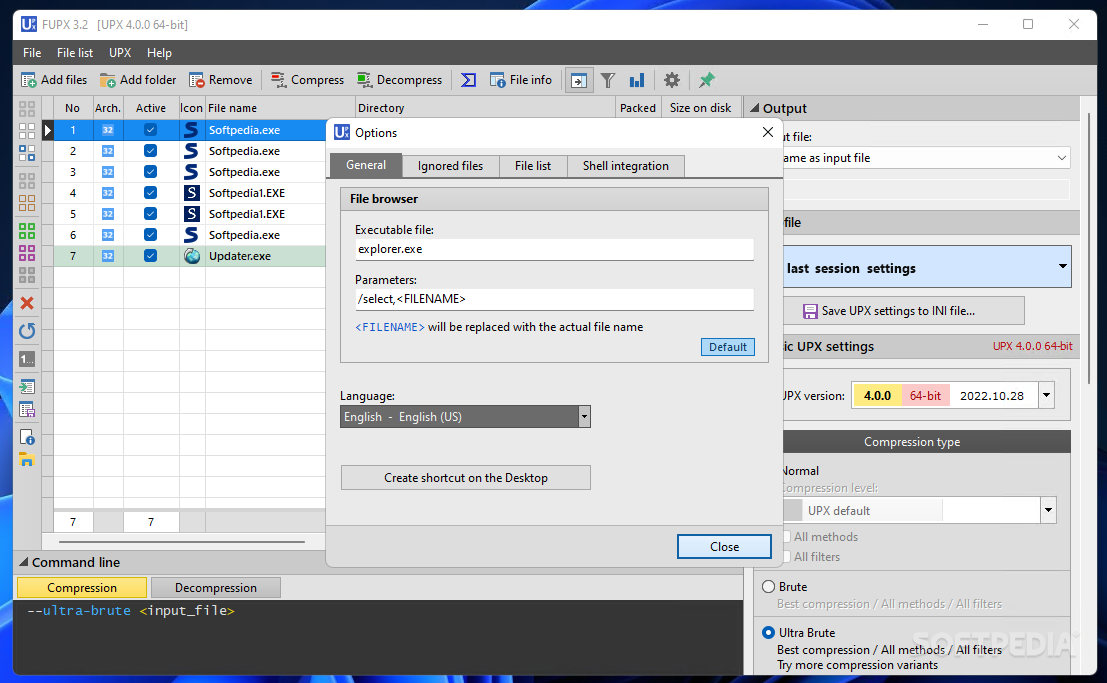
Task: Uncheck Active checkbox in row 2
Action: pos(150,150)
